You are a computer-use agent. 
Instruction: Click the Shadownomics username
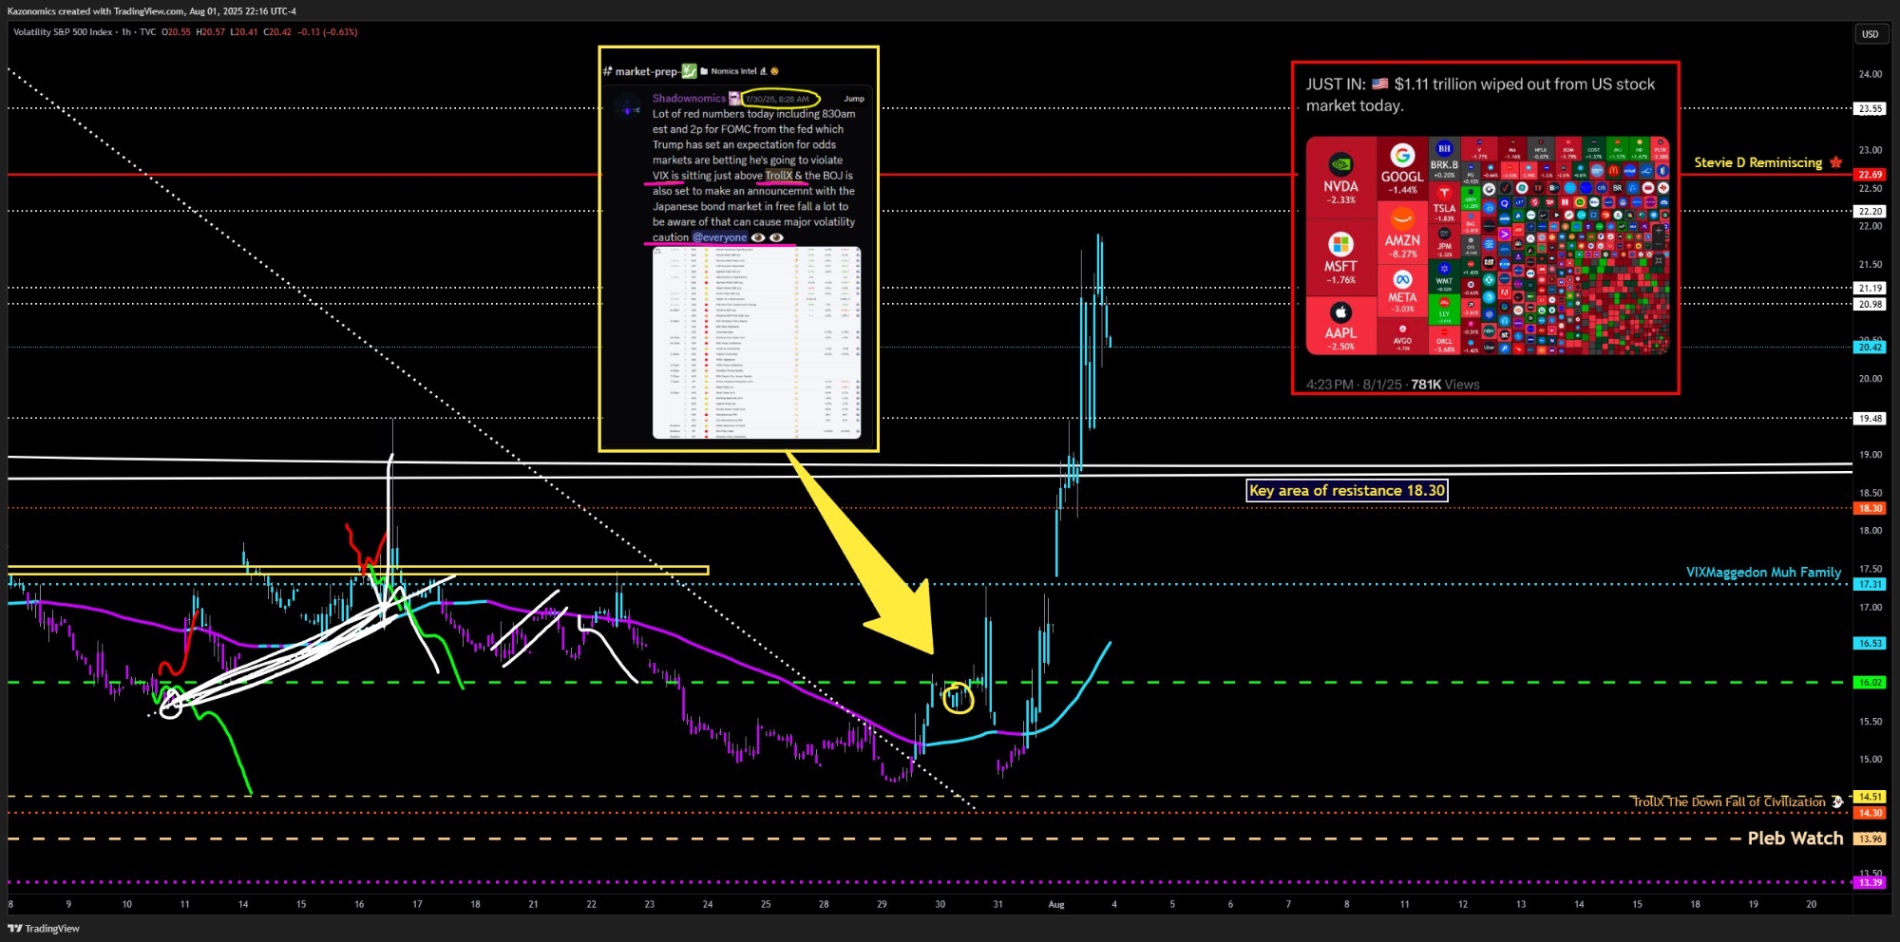click(x=689, y=98)
